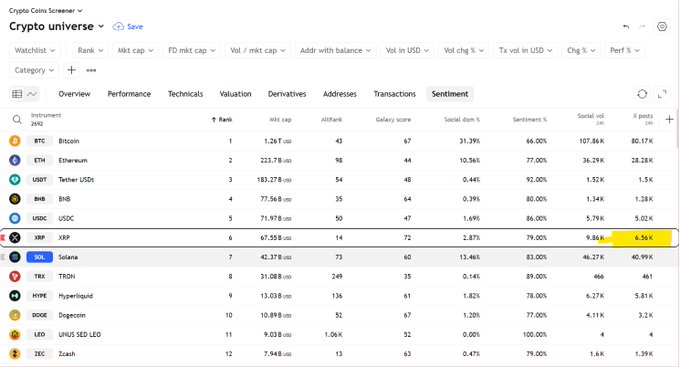The image size is (680, 367).
Task: Switch to the Technicals tab
Action: (x=185, y=94)
